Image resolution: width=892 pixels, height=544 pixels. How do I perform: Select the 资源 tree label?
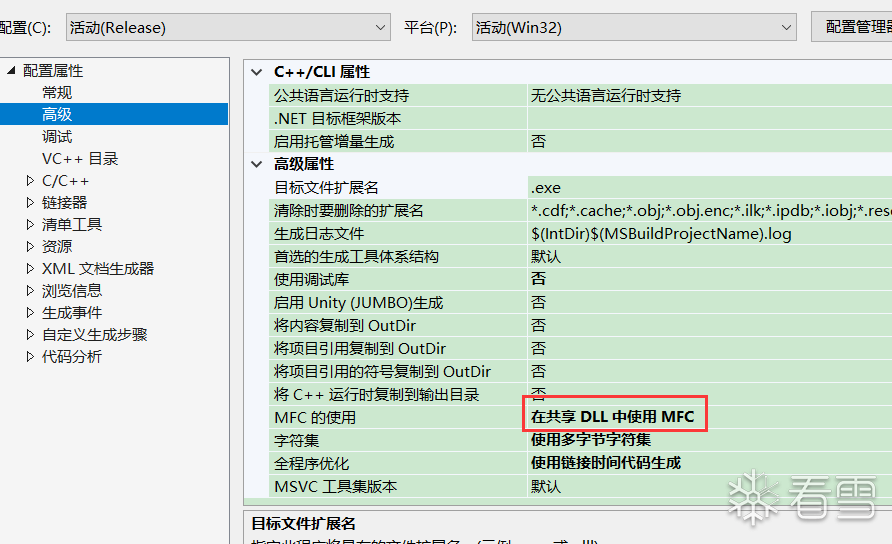tap(57, 246)
